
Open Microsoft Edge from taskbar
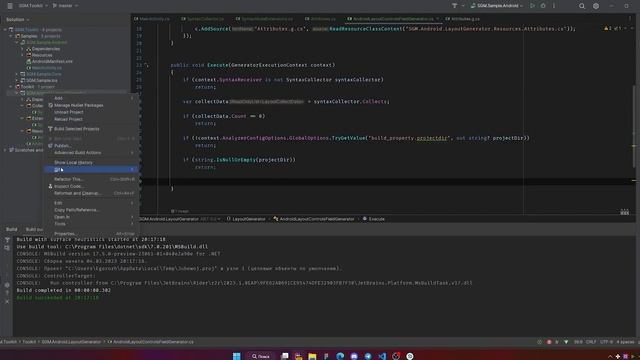[x=340, y=356]
